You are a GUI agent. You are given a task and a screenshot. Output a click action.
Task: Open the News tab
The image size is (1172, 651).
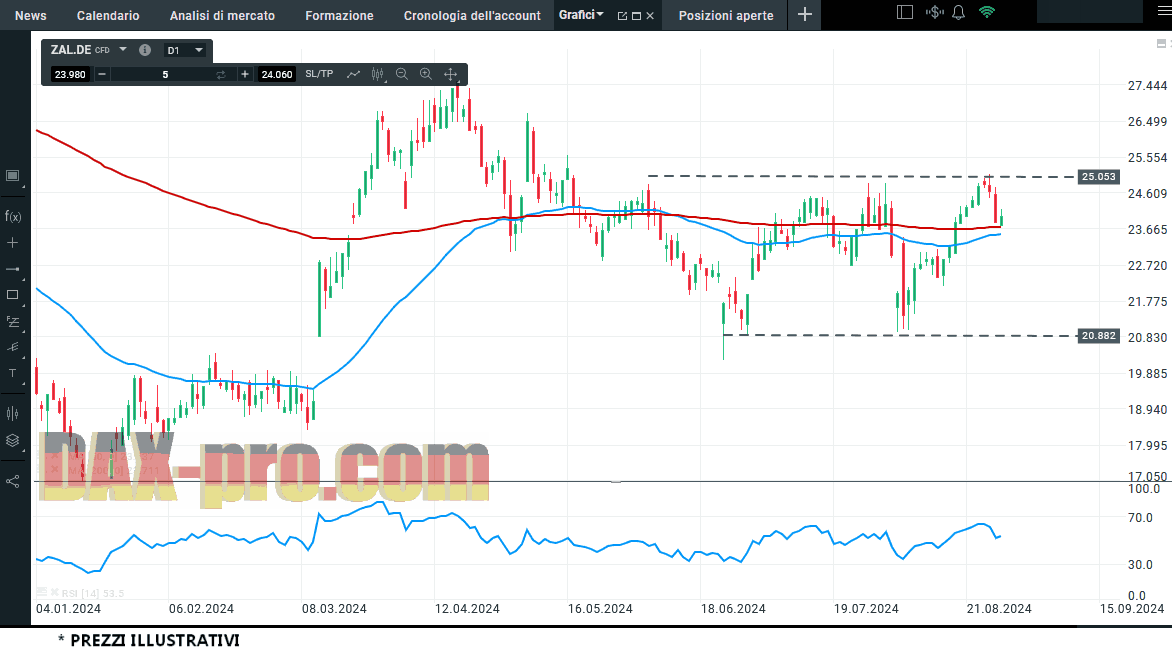(31, 16)
